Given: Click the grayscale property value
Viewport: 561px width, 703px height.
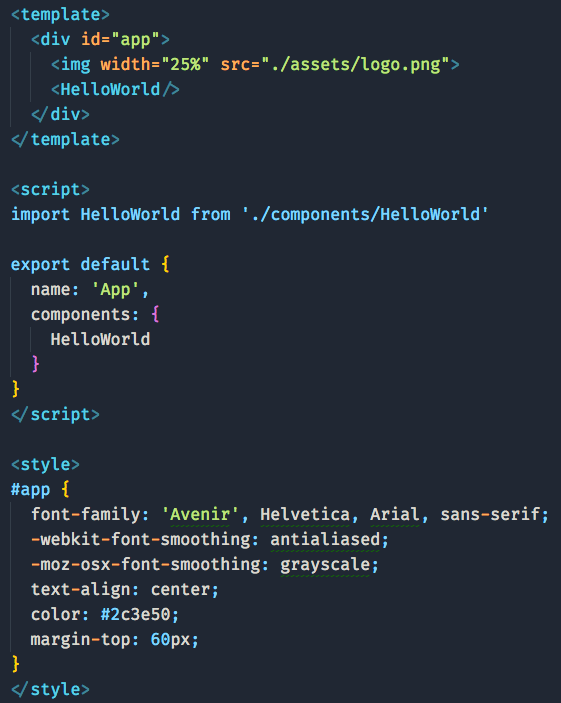Looking at the screenshot, I should coord(325,564).
